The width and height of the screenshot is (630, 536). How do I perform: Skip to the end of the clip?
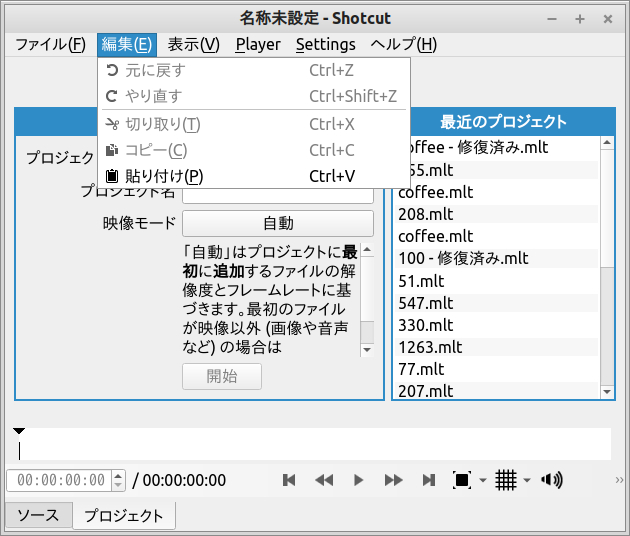(429, 480)
